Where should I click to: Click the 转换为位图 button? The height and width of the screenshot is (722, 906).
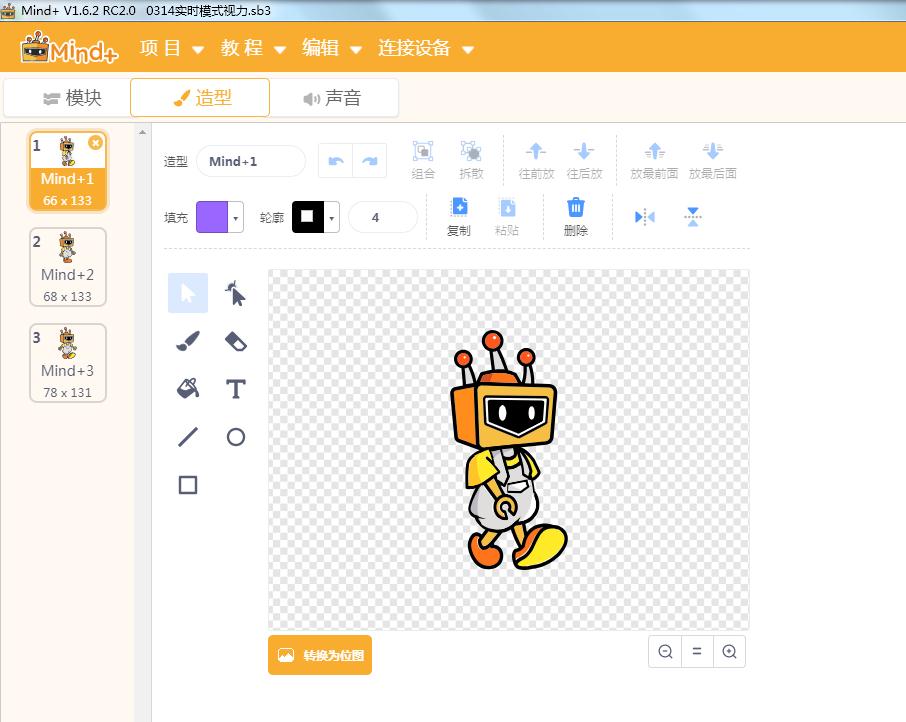click(320, 655)
